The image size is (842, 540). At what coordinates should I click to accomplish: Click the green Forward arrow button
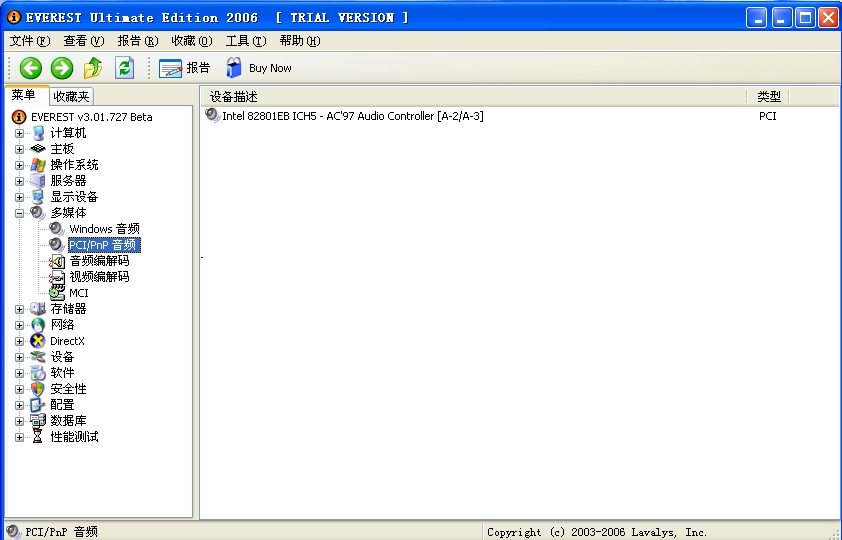(62, 68)
